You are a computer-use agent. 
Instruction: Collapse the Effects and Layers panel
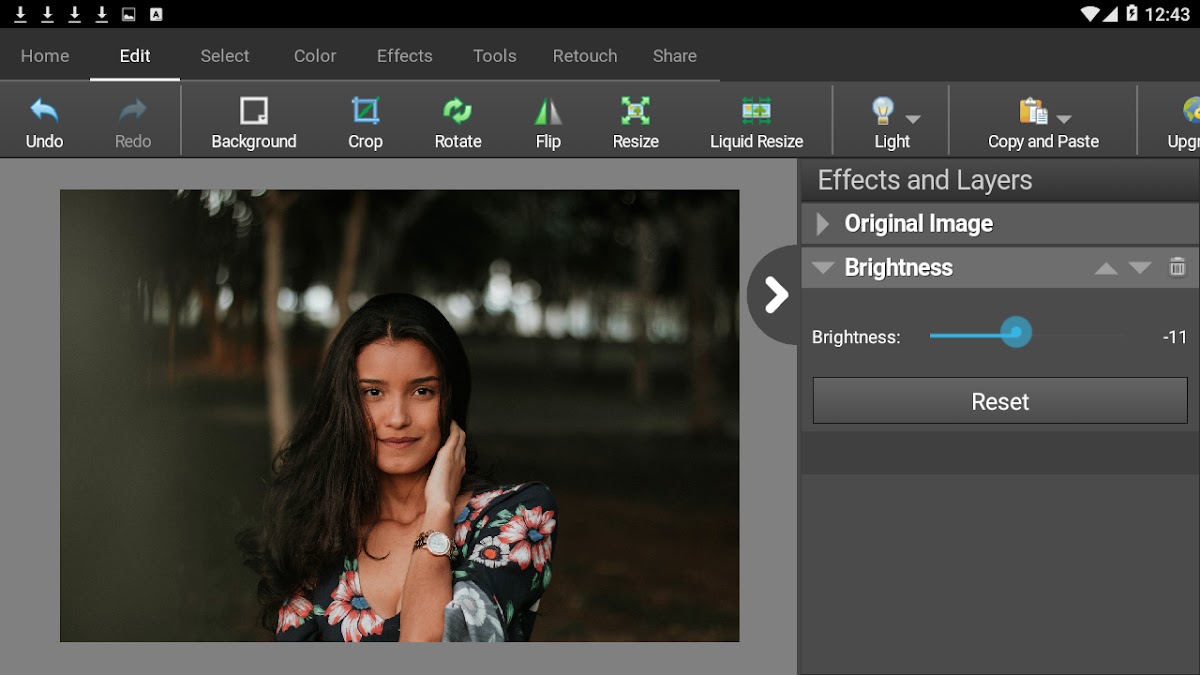(x=775, y=294)
